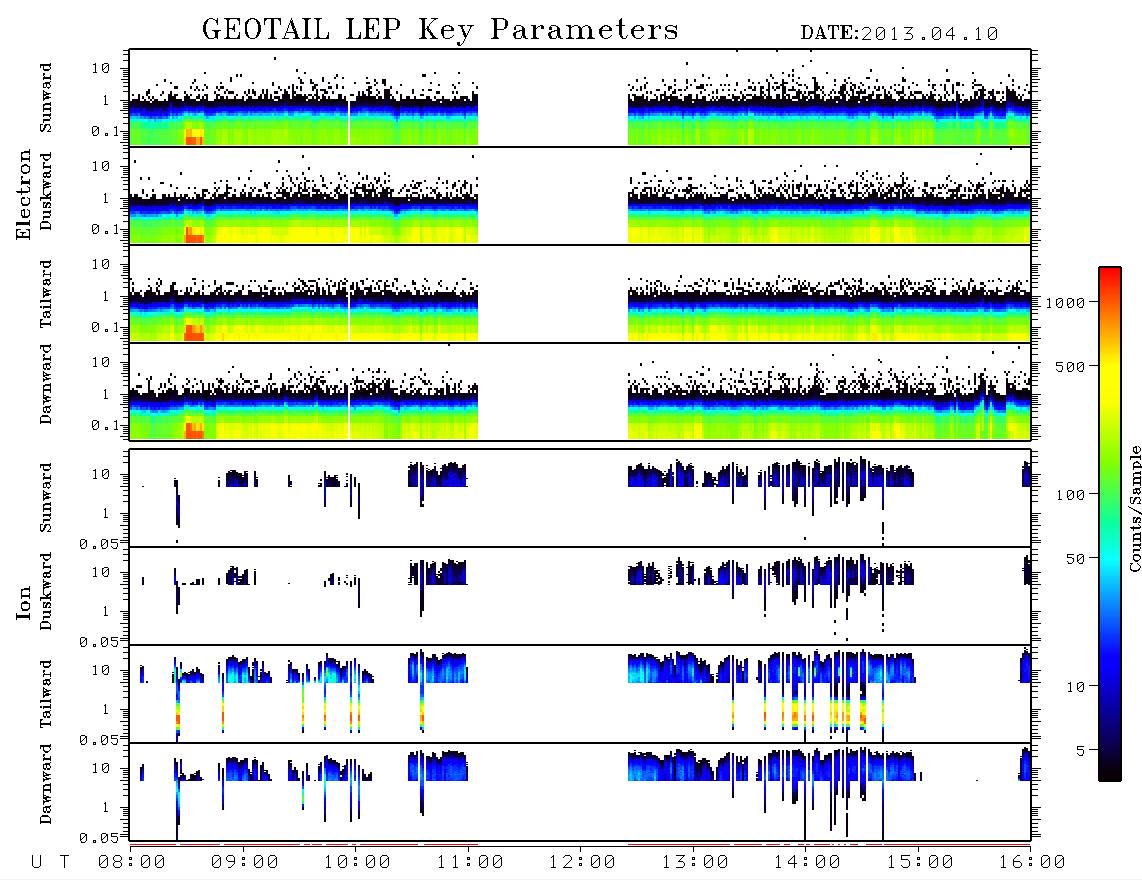Image resolution: width=1142 pixels, height=880 pixels.
Task: Click the rainbow Counts/Sample color bar
Action: (1110, 524)
